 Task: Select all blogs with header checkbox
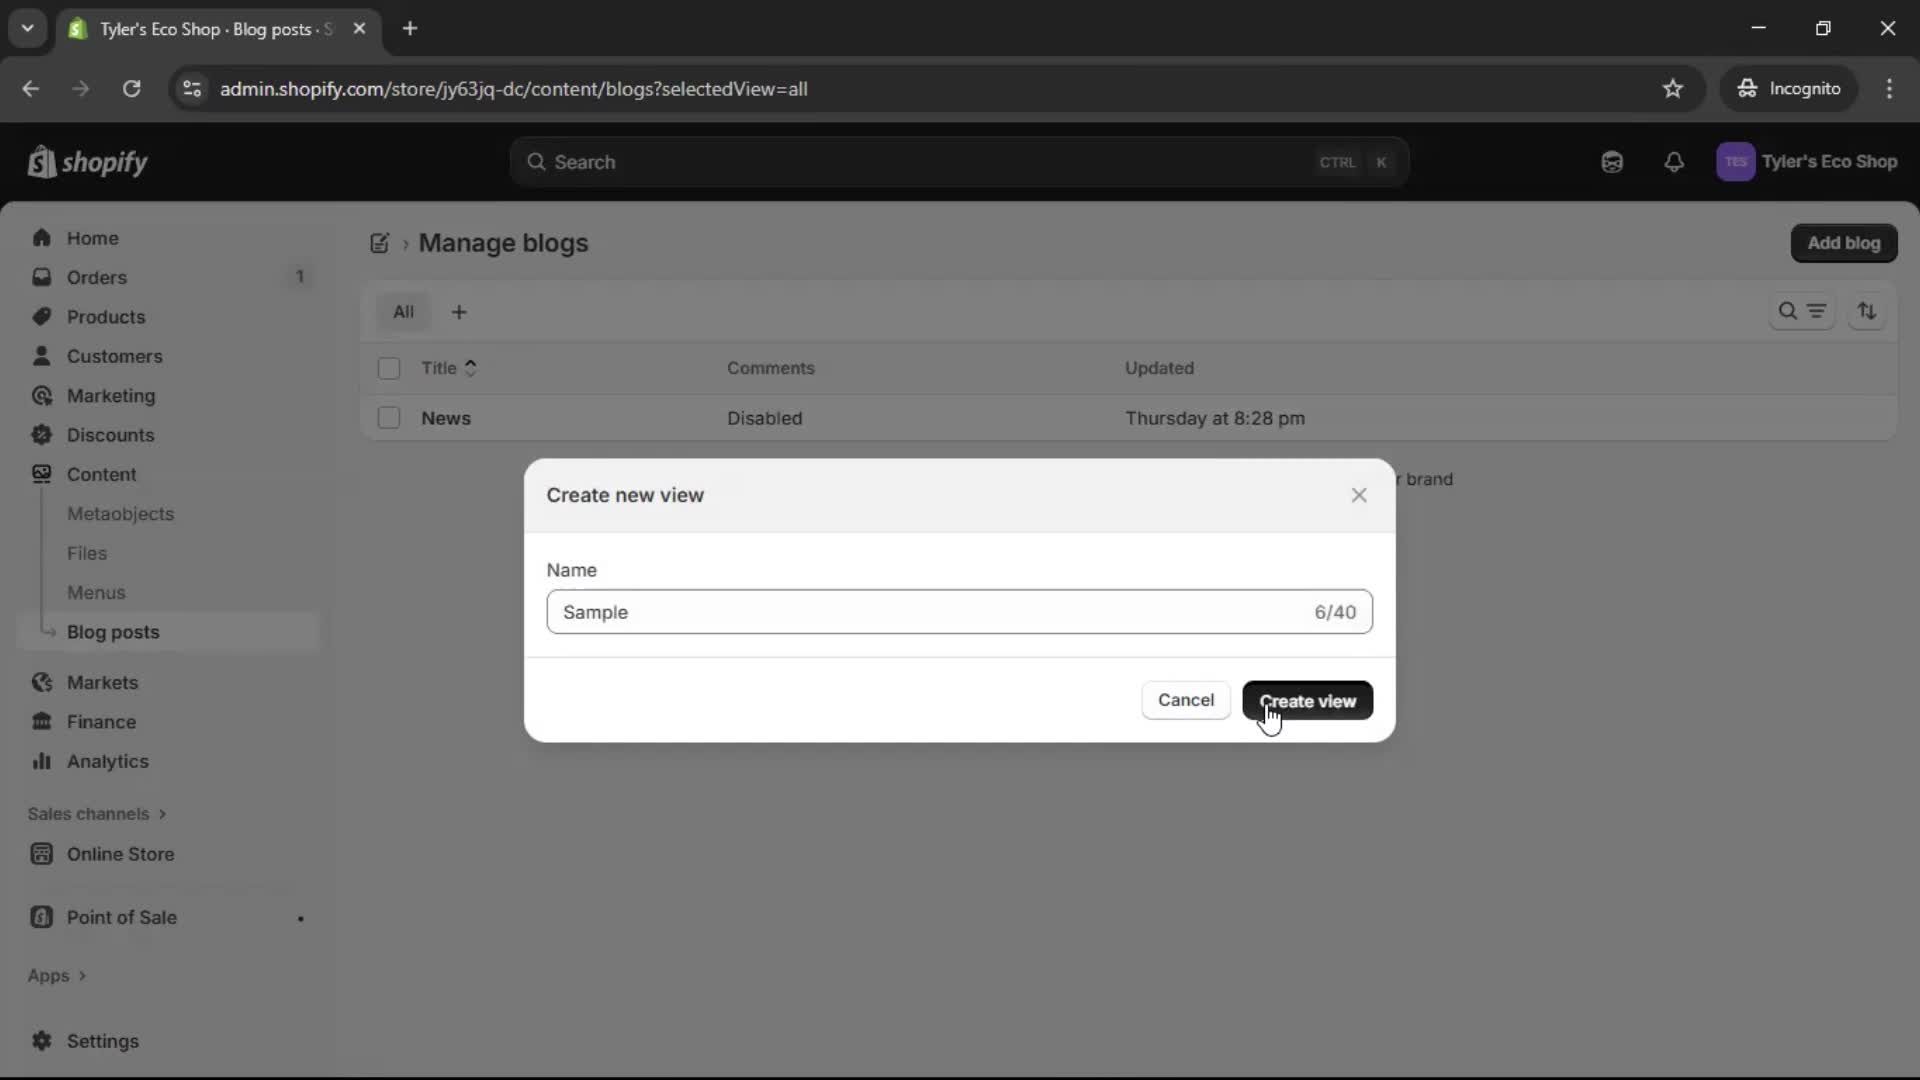(x=389, y=368)
